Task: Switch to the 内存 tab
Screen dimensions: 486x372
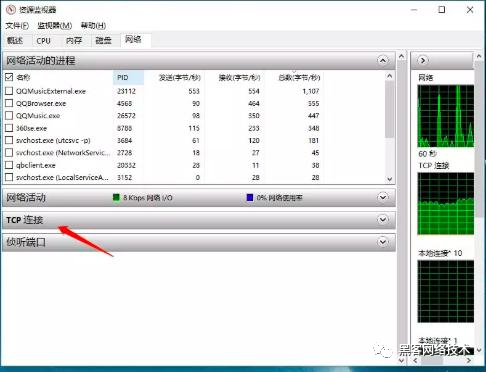Action: pyautogui.click(x=74, y=41)
